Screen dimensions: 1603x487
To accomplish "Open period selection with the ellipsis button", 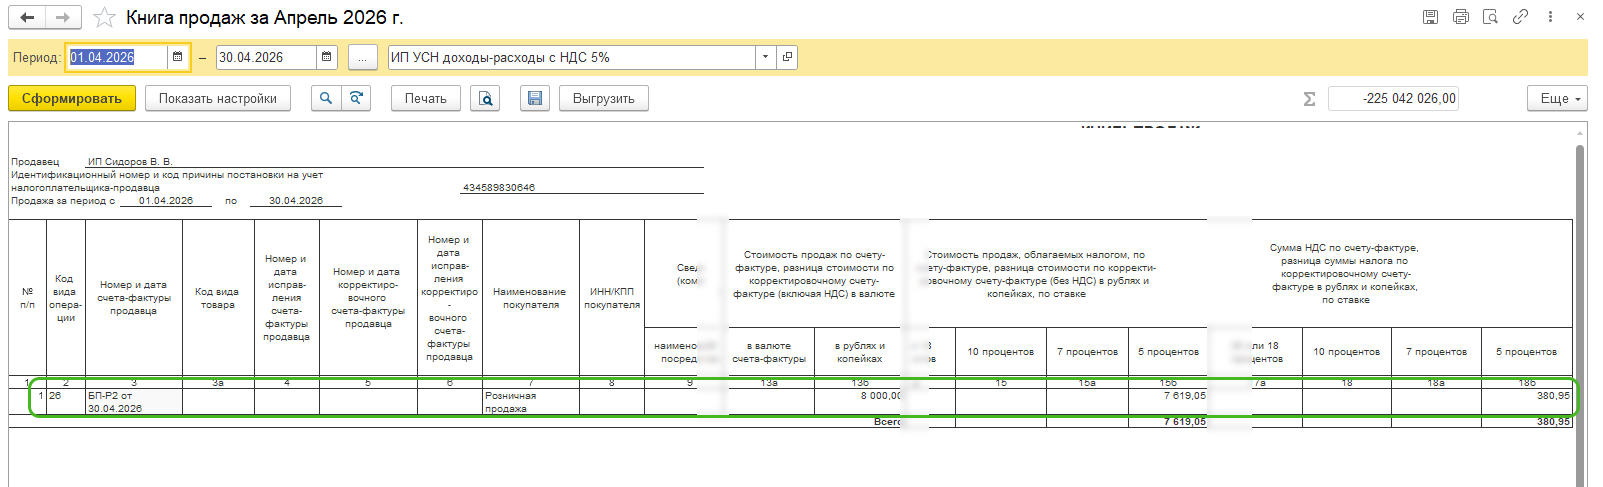I will pyautogui.click(x=362, y=57).
